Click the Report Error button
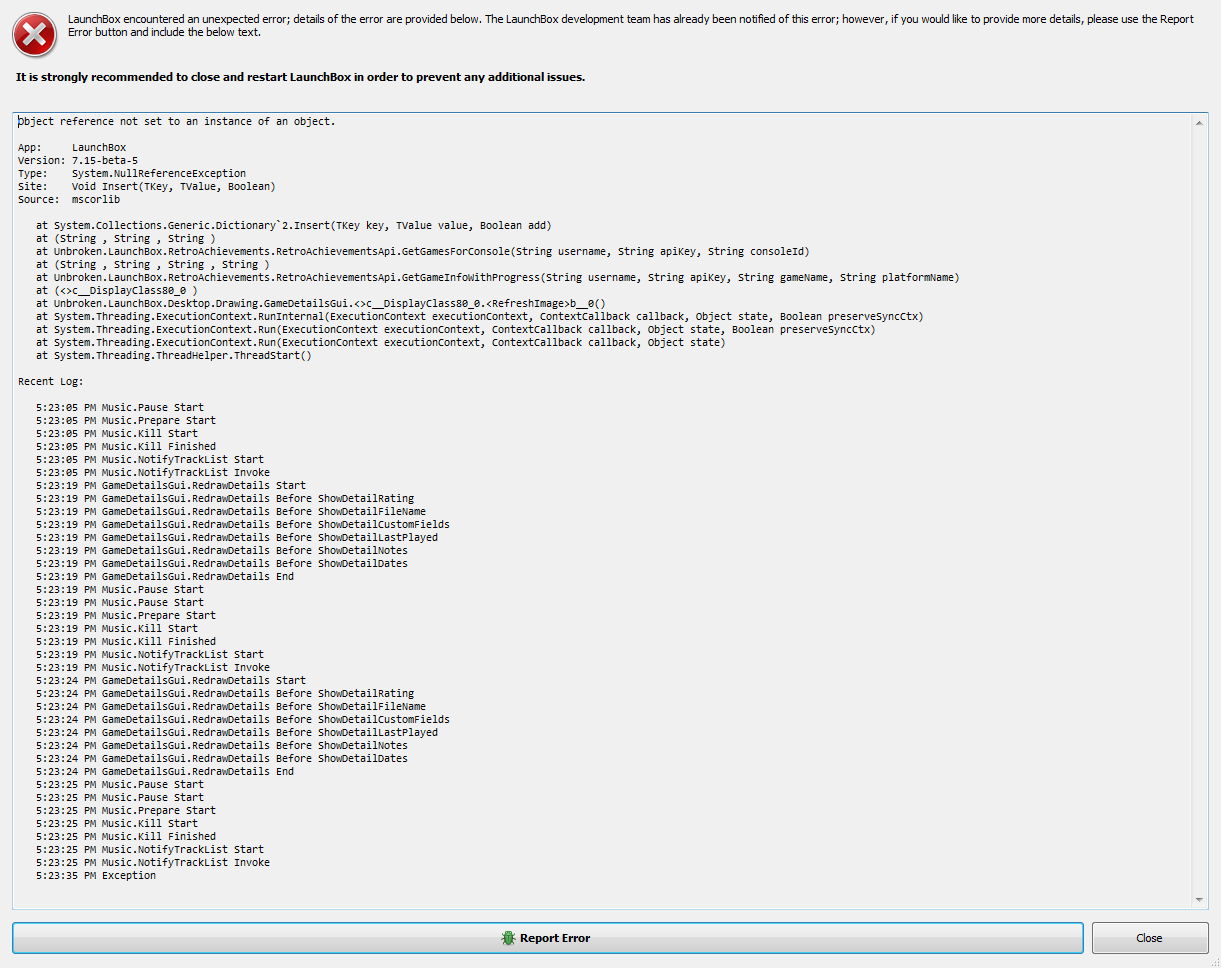Image resolution: width=1221 pixels, height=968 pixels. [547, 938]
